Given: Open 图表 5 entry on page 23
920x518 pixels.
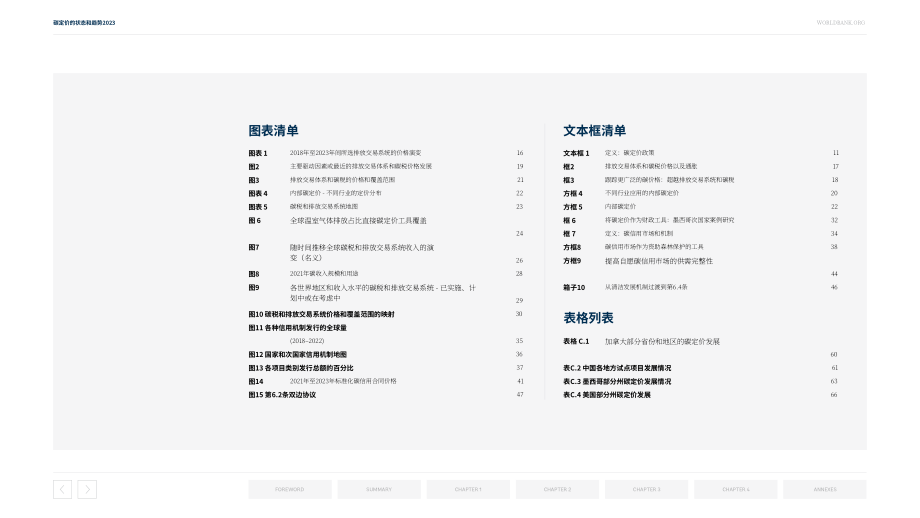Looking at the screenshot, I should pos(385,206).
